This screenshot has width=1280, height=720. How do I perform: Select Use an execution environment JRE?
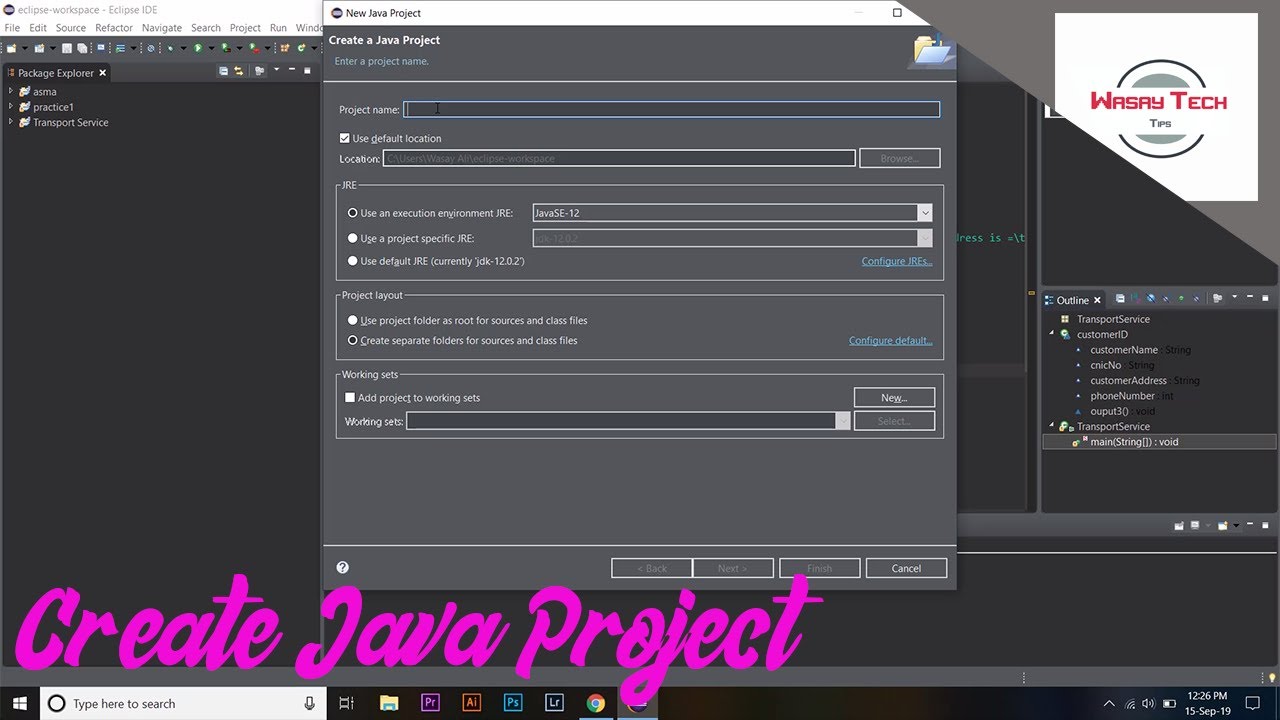click(352, 213)
